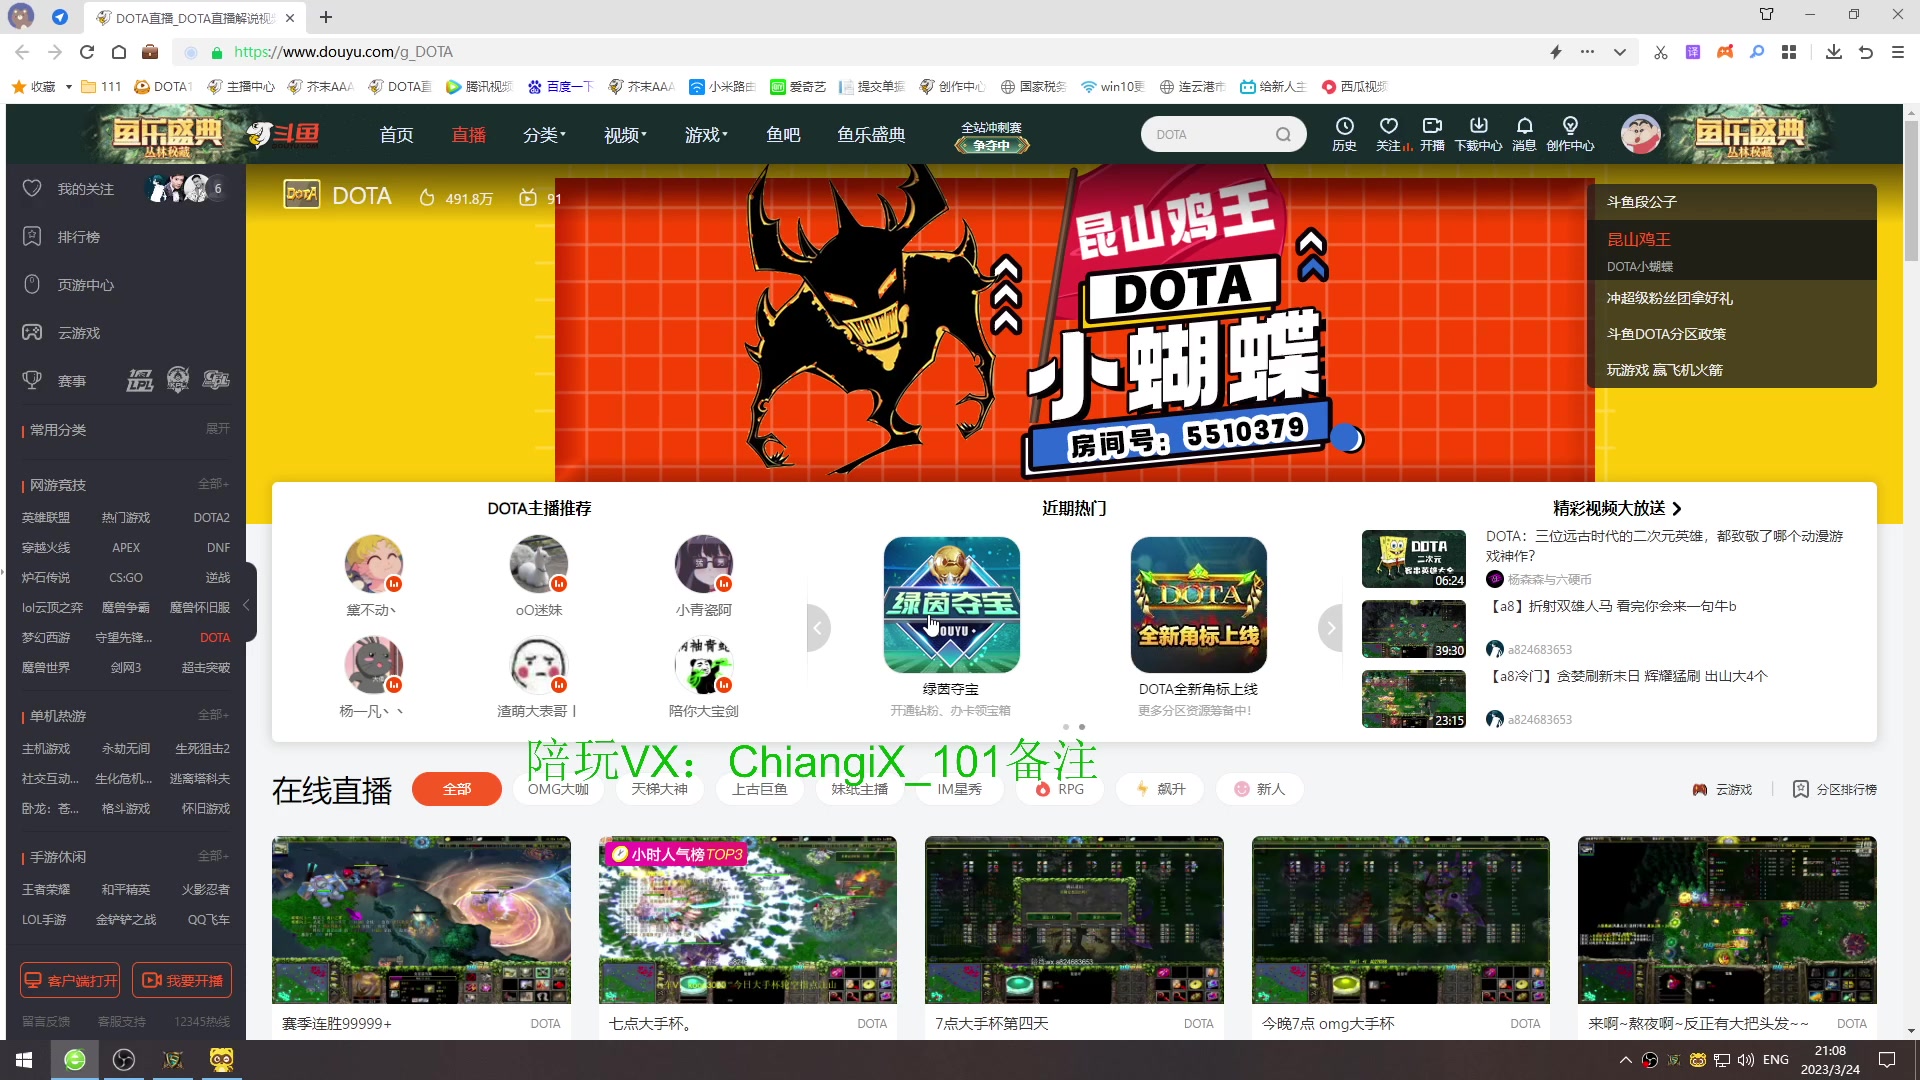Reload the page with browser refresh button
This screenshot has height=1080, width=1920.
tap(87, 52)
